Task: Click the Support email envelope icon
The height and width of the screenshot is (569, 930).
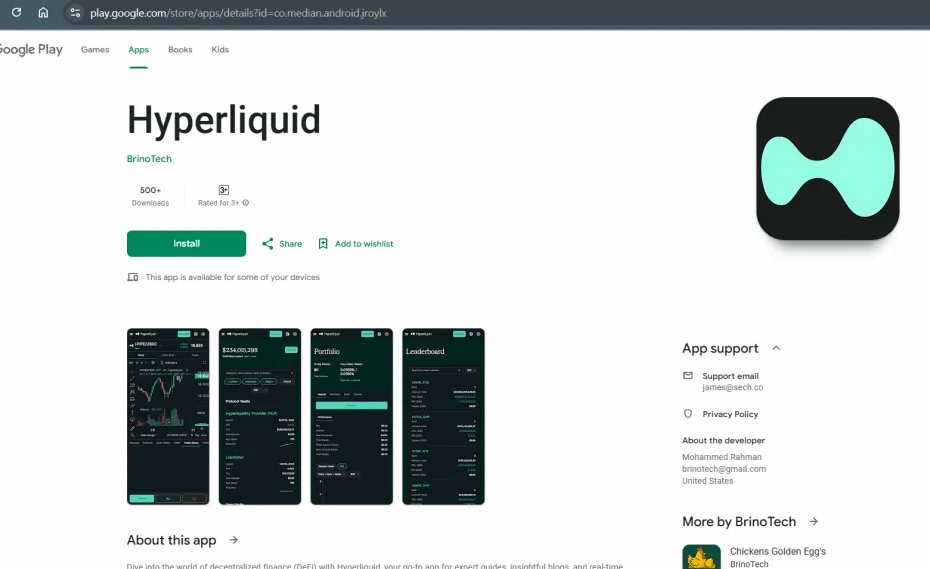Action: 688,376
